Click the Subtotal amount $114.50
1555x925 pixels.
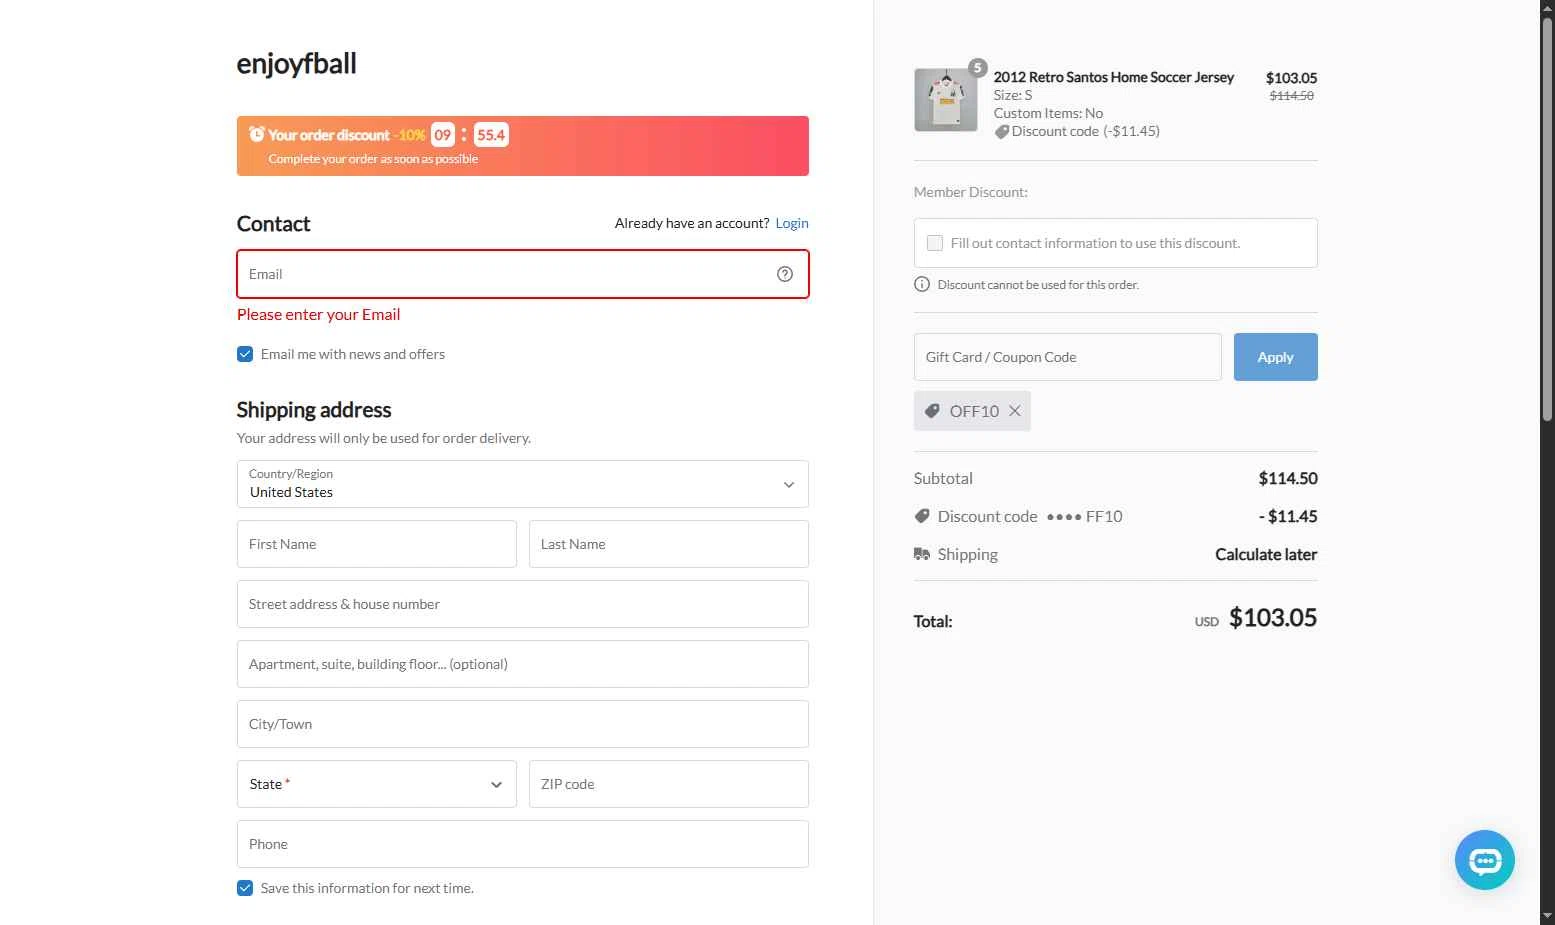tap(1288, 478)
